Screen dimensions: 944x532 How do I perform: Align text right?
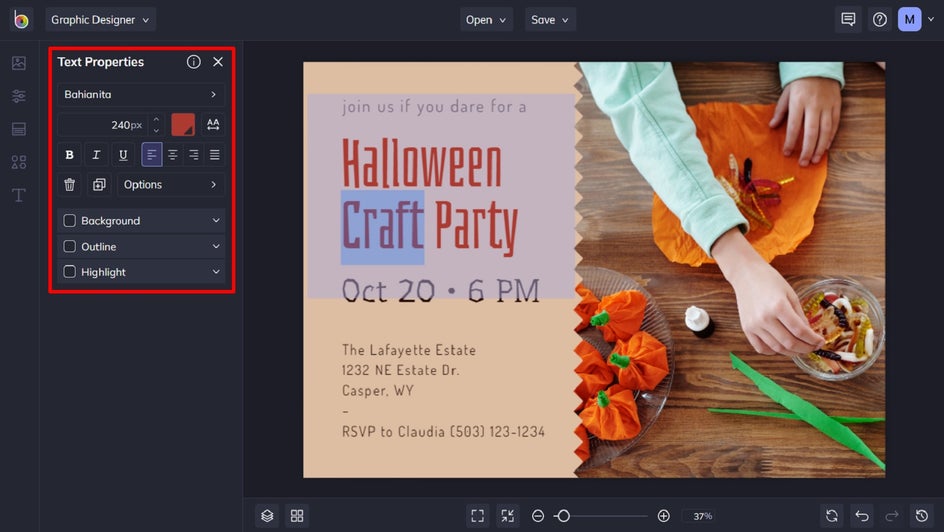pyautogui.click(x=194, y=155)
